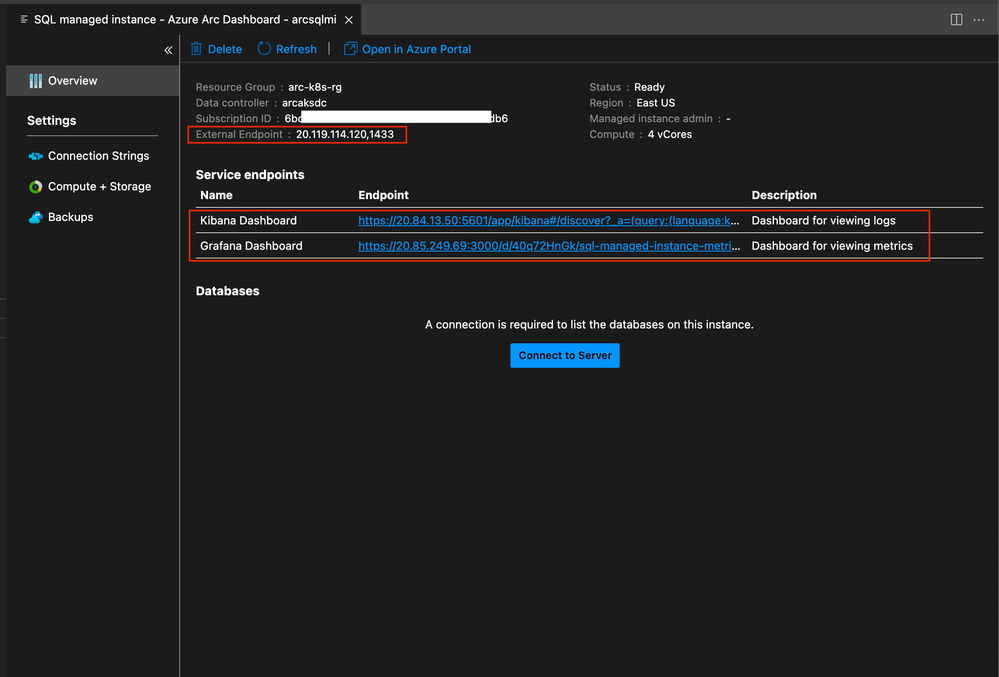The width and height of the screenshot is (999, 677).
Task: Click the Kibana Dashboard name cell
Action: click(x=248, y=220)
